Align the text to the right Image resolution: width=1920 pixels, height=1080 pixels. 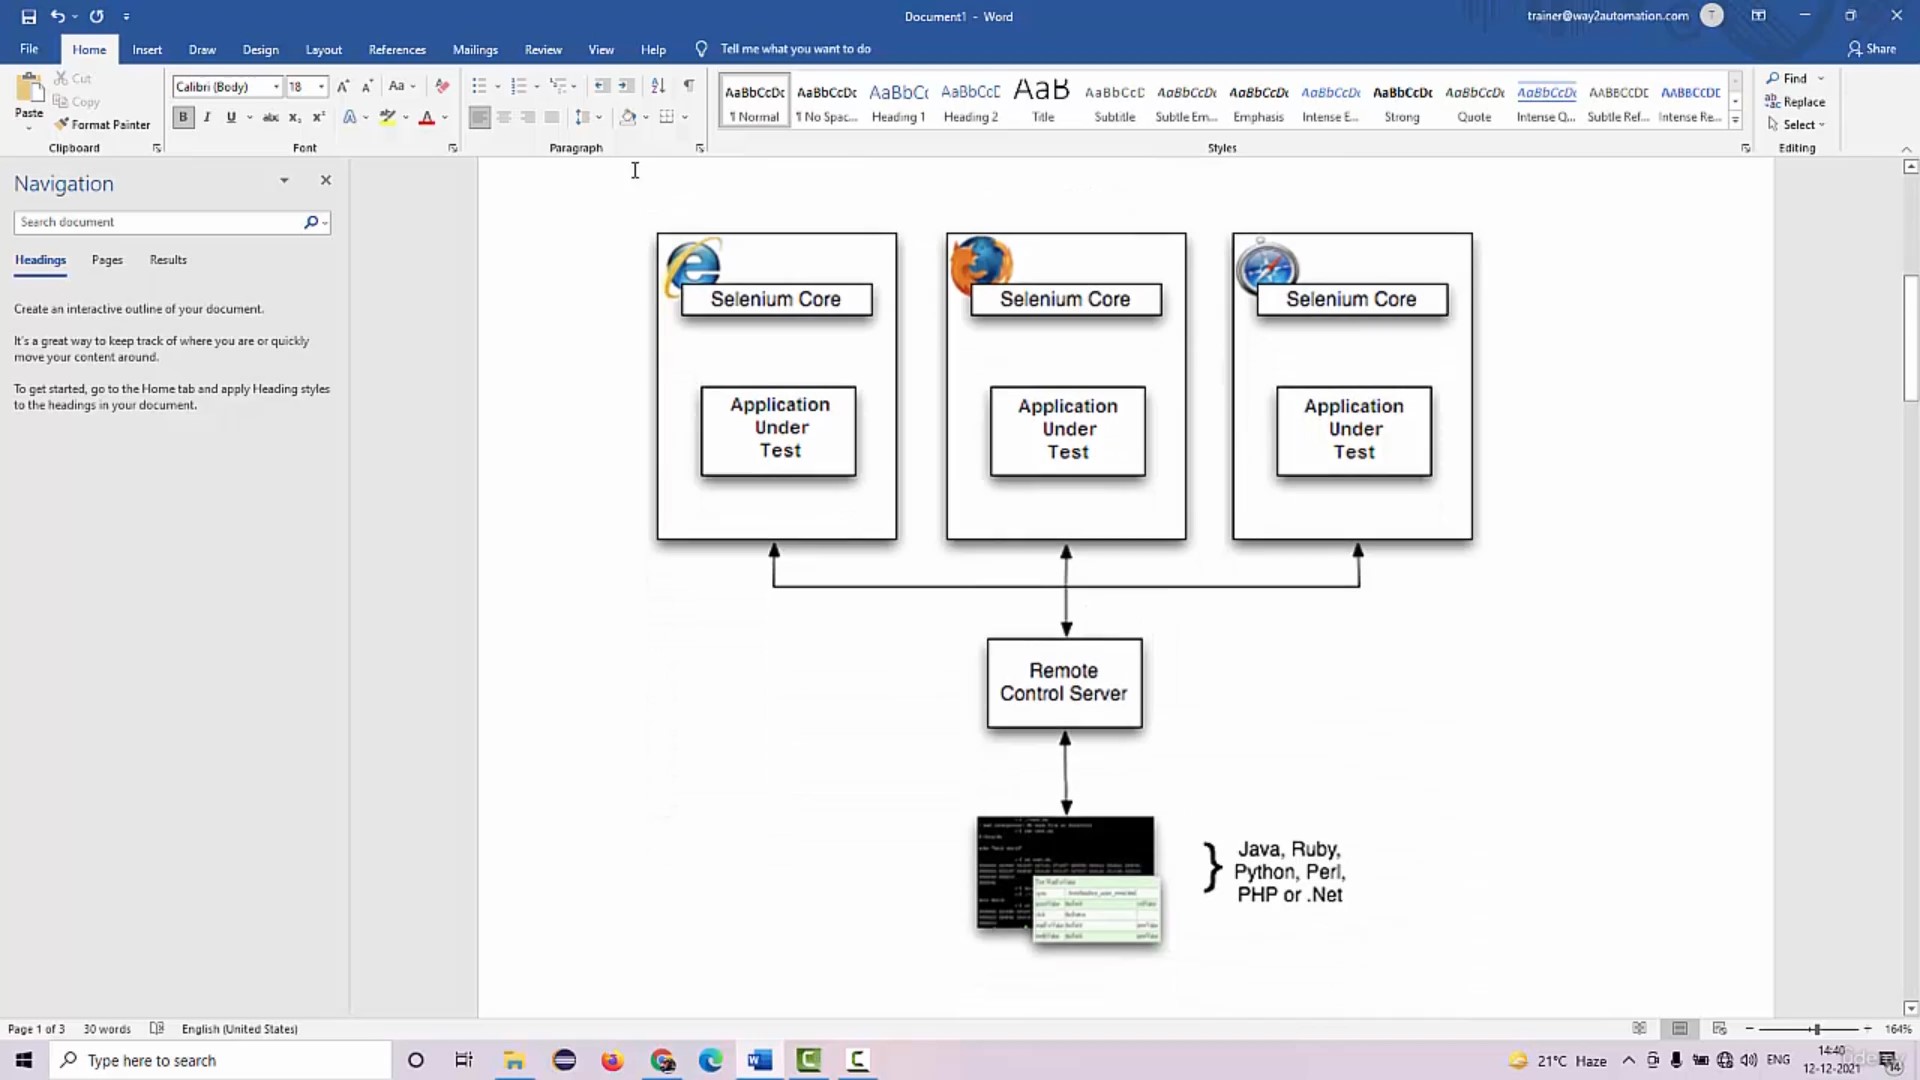(x=528, y=117)
